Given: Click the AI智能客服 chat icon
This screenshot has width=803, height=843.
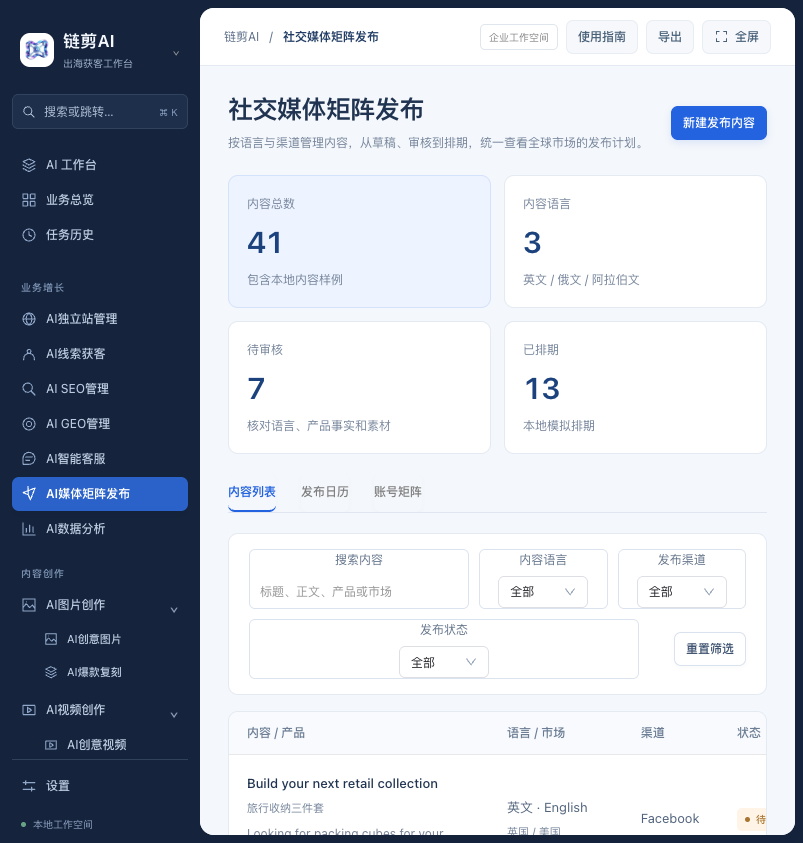Looking at the screenshot, I should [29, 459].
